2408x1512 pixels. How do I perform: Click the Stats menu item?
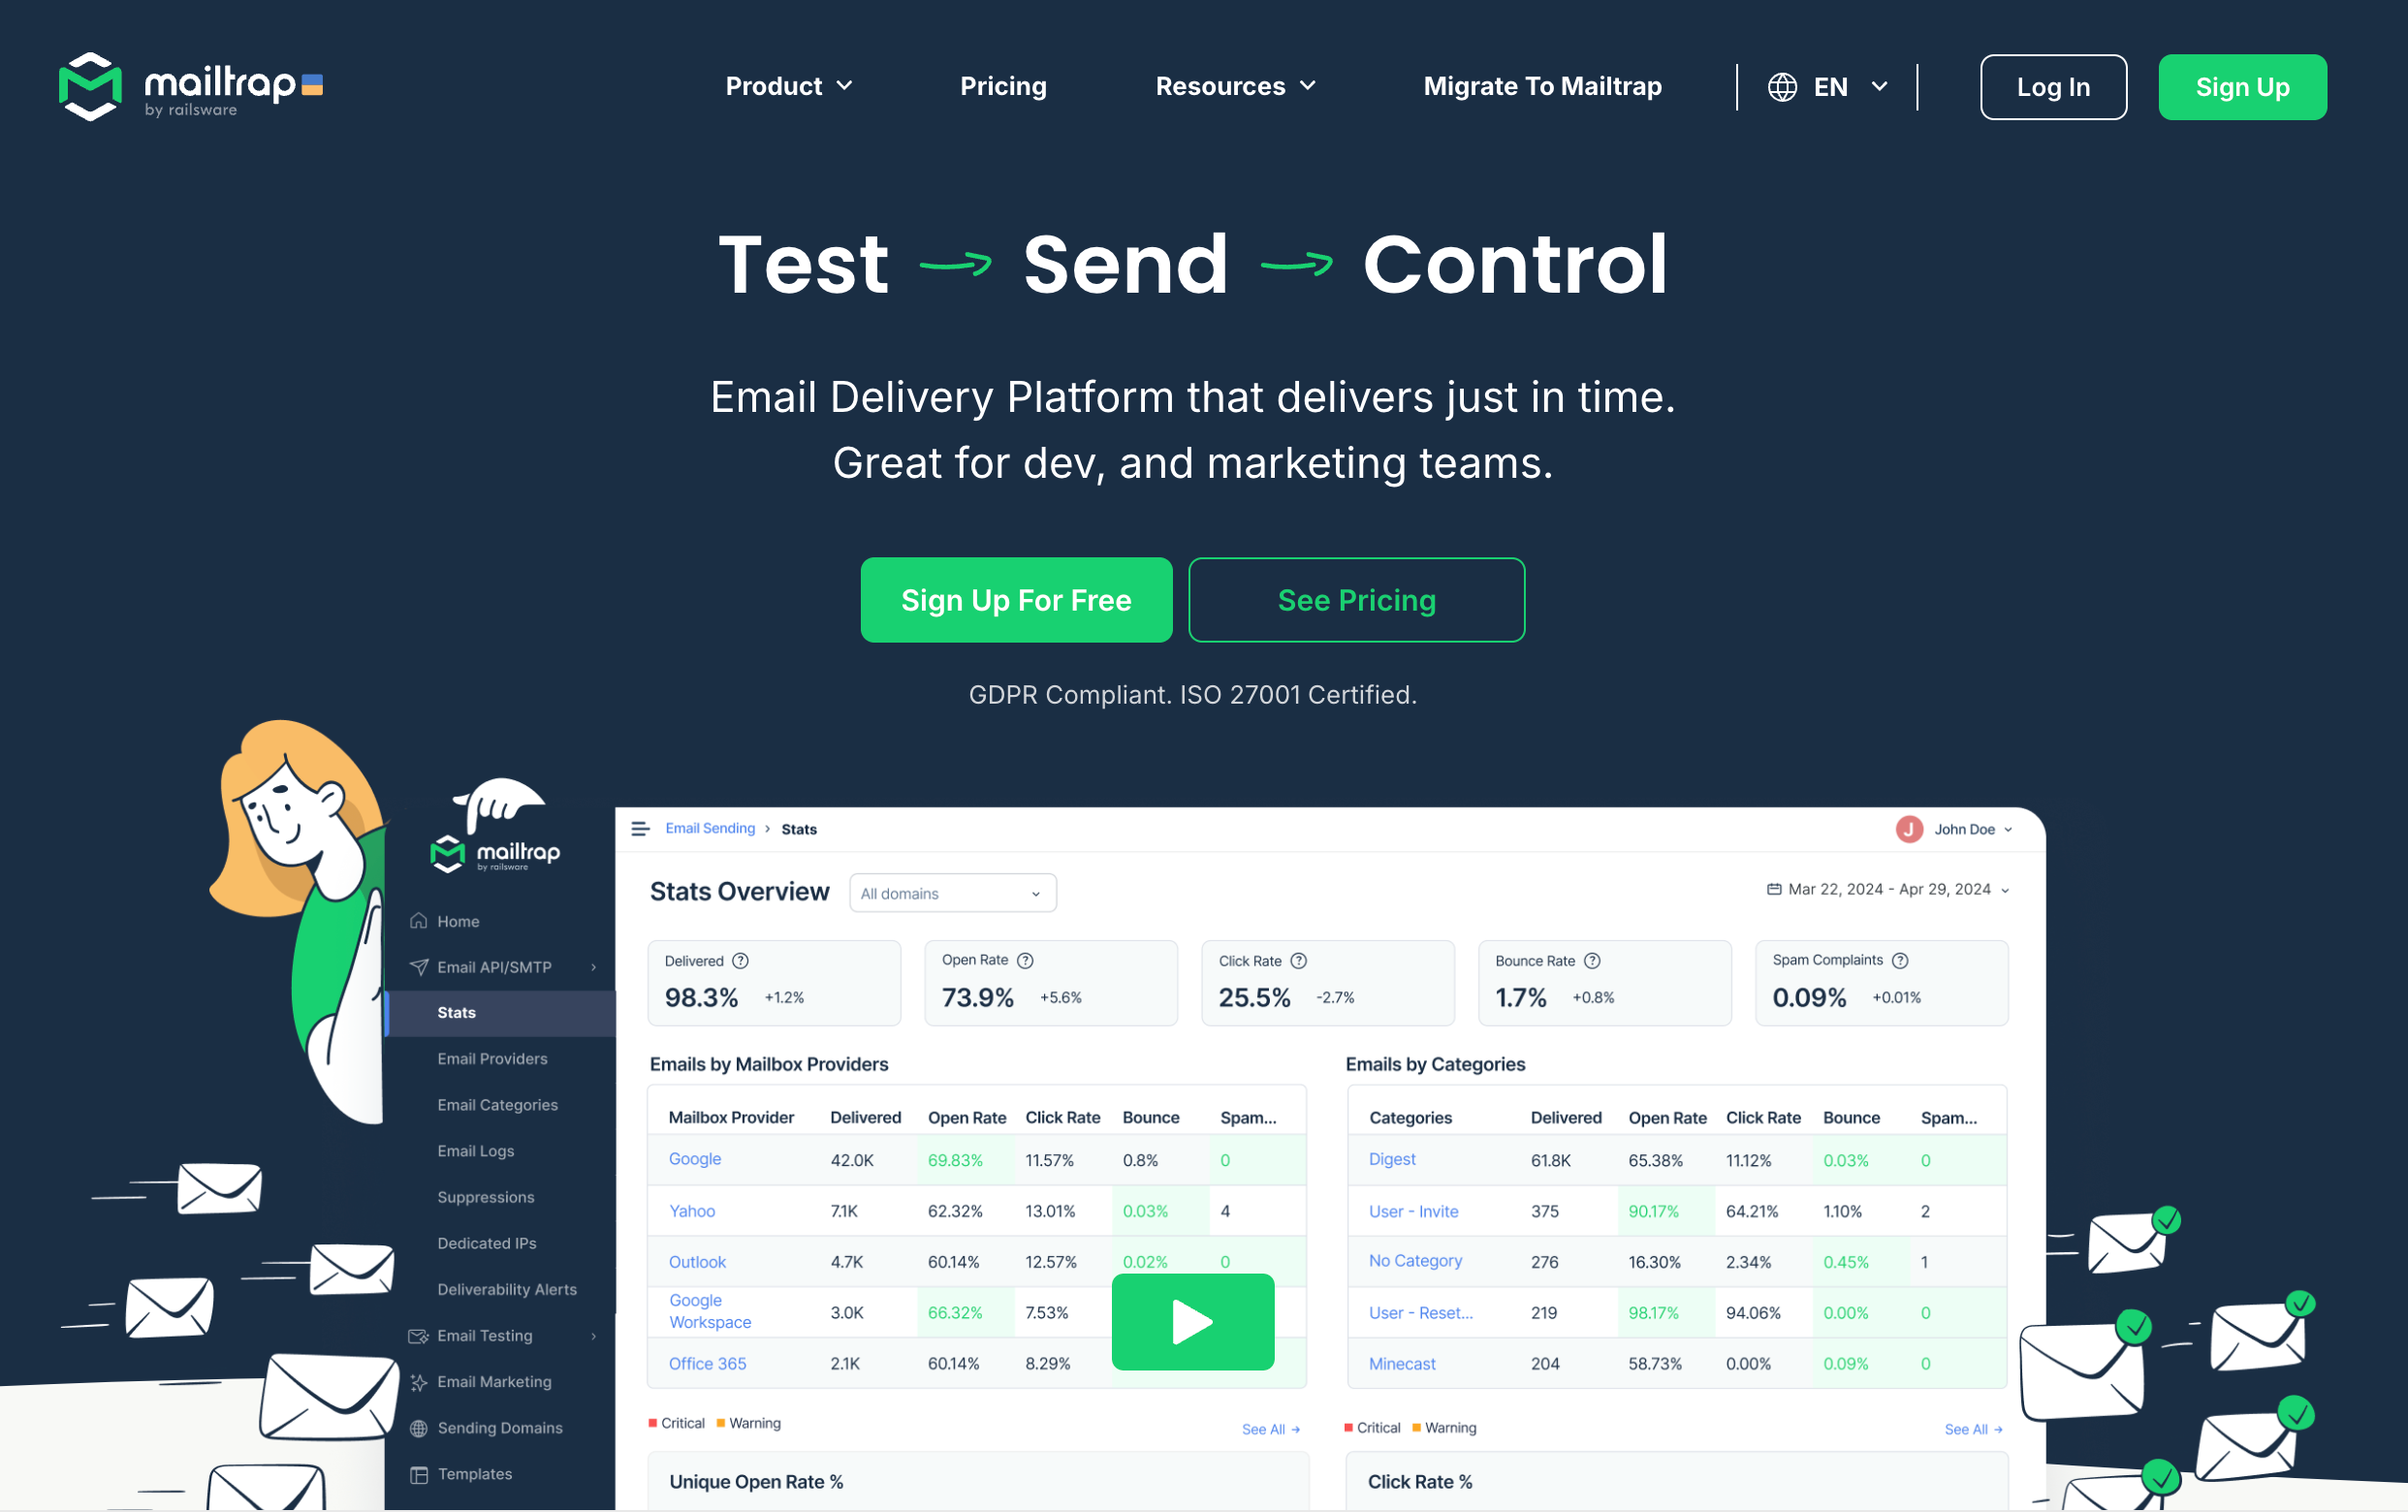tap(460, 1012)
